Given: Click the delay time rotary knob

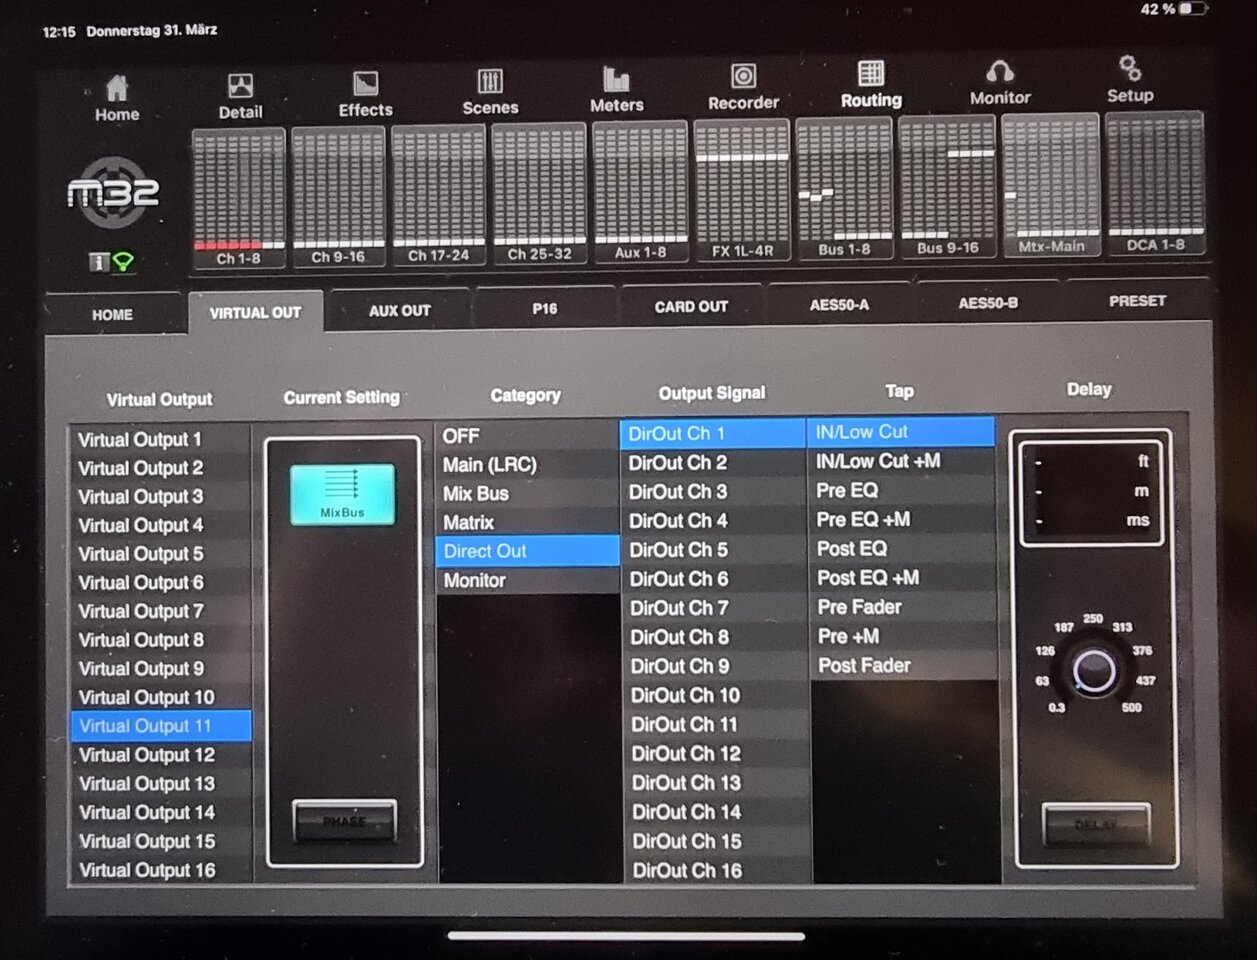Looking at the screenshot, I should 1094,671.
